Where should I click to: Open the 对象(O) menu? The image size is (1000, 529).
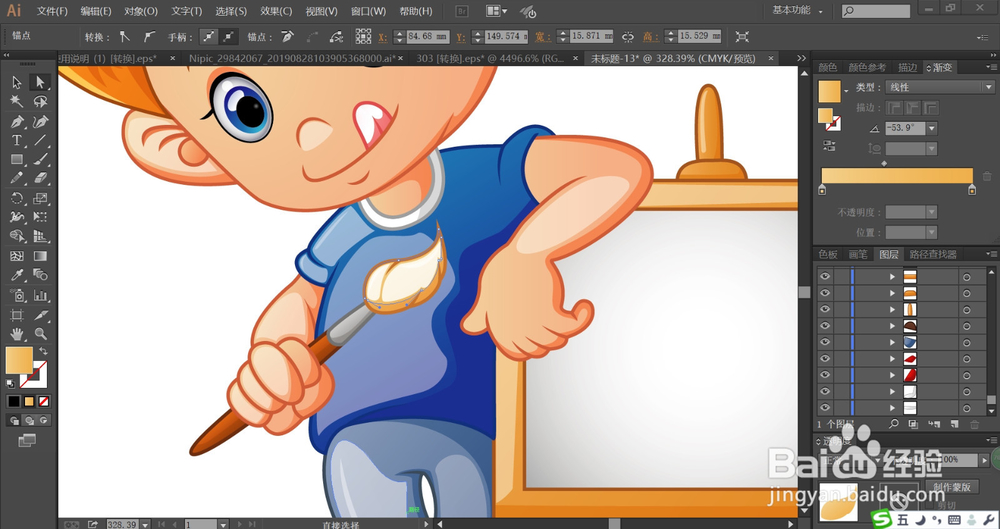click(141, 11)
